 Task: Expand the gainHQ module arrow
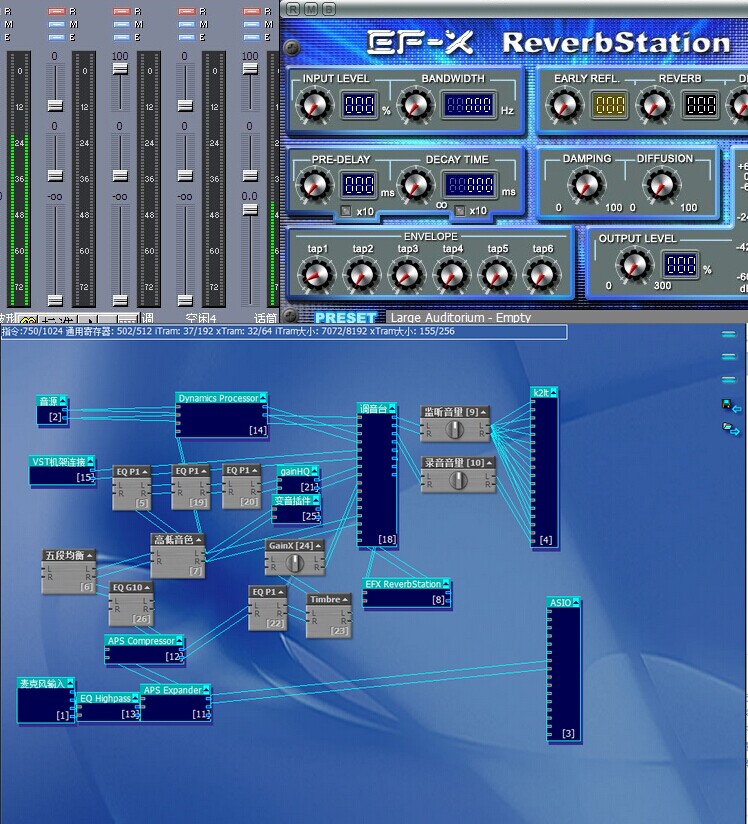point(315,471)
